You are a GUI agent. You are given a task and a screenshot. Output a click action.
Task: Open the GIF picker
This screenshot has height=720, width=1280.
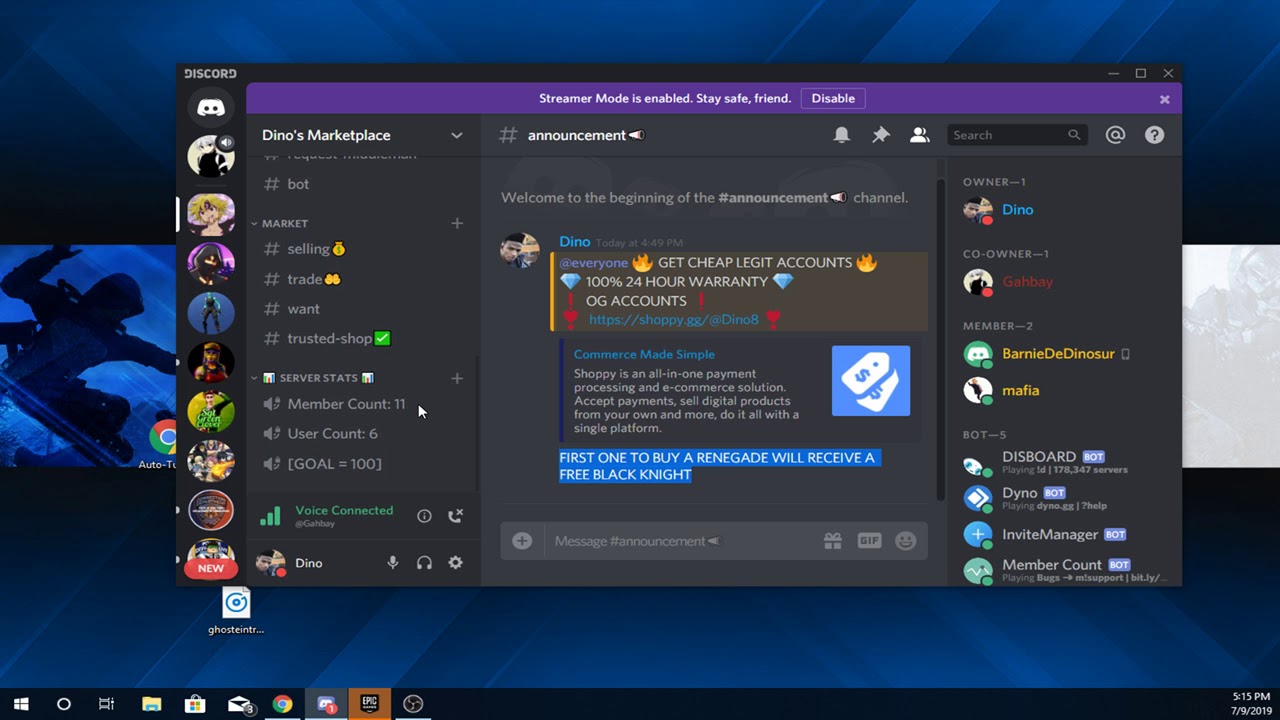click(x=869, y=541)
